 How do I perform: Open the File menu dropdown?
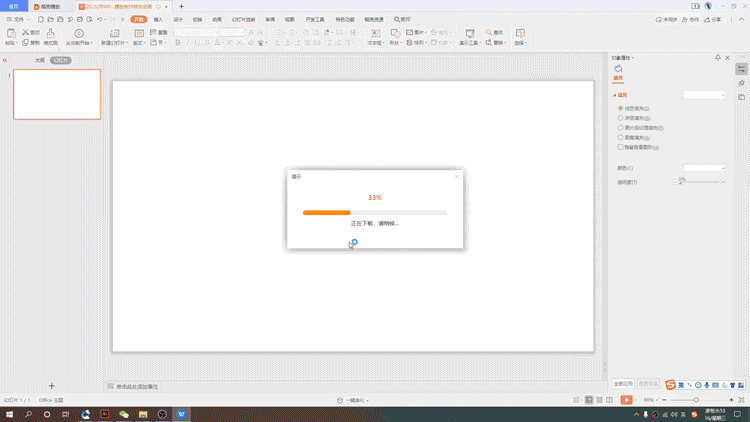(x=17, y=19)
